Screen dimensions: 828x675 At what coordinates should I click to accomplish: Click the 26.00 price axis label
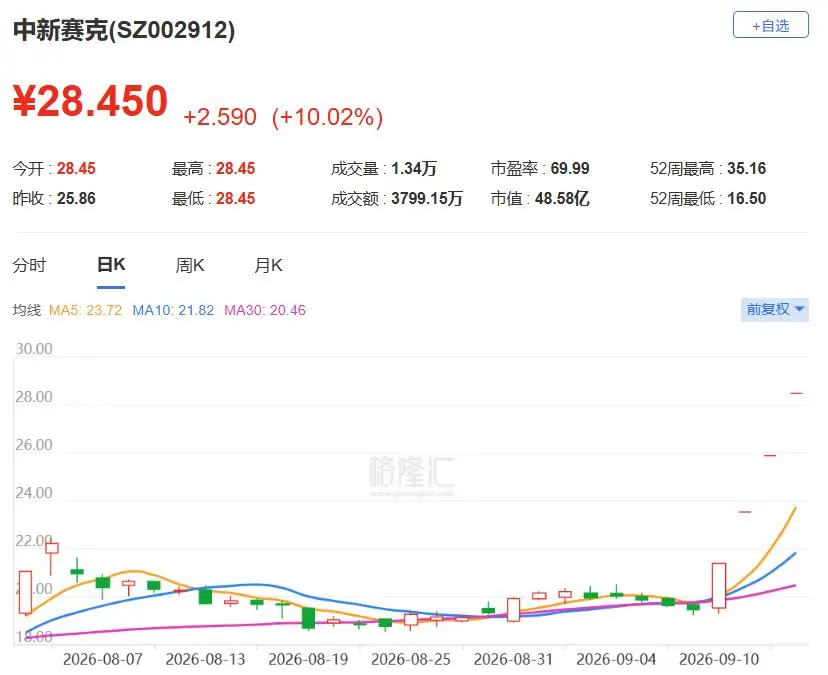coord(34,445)
